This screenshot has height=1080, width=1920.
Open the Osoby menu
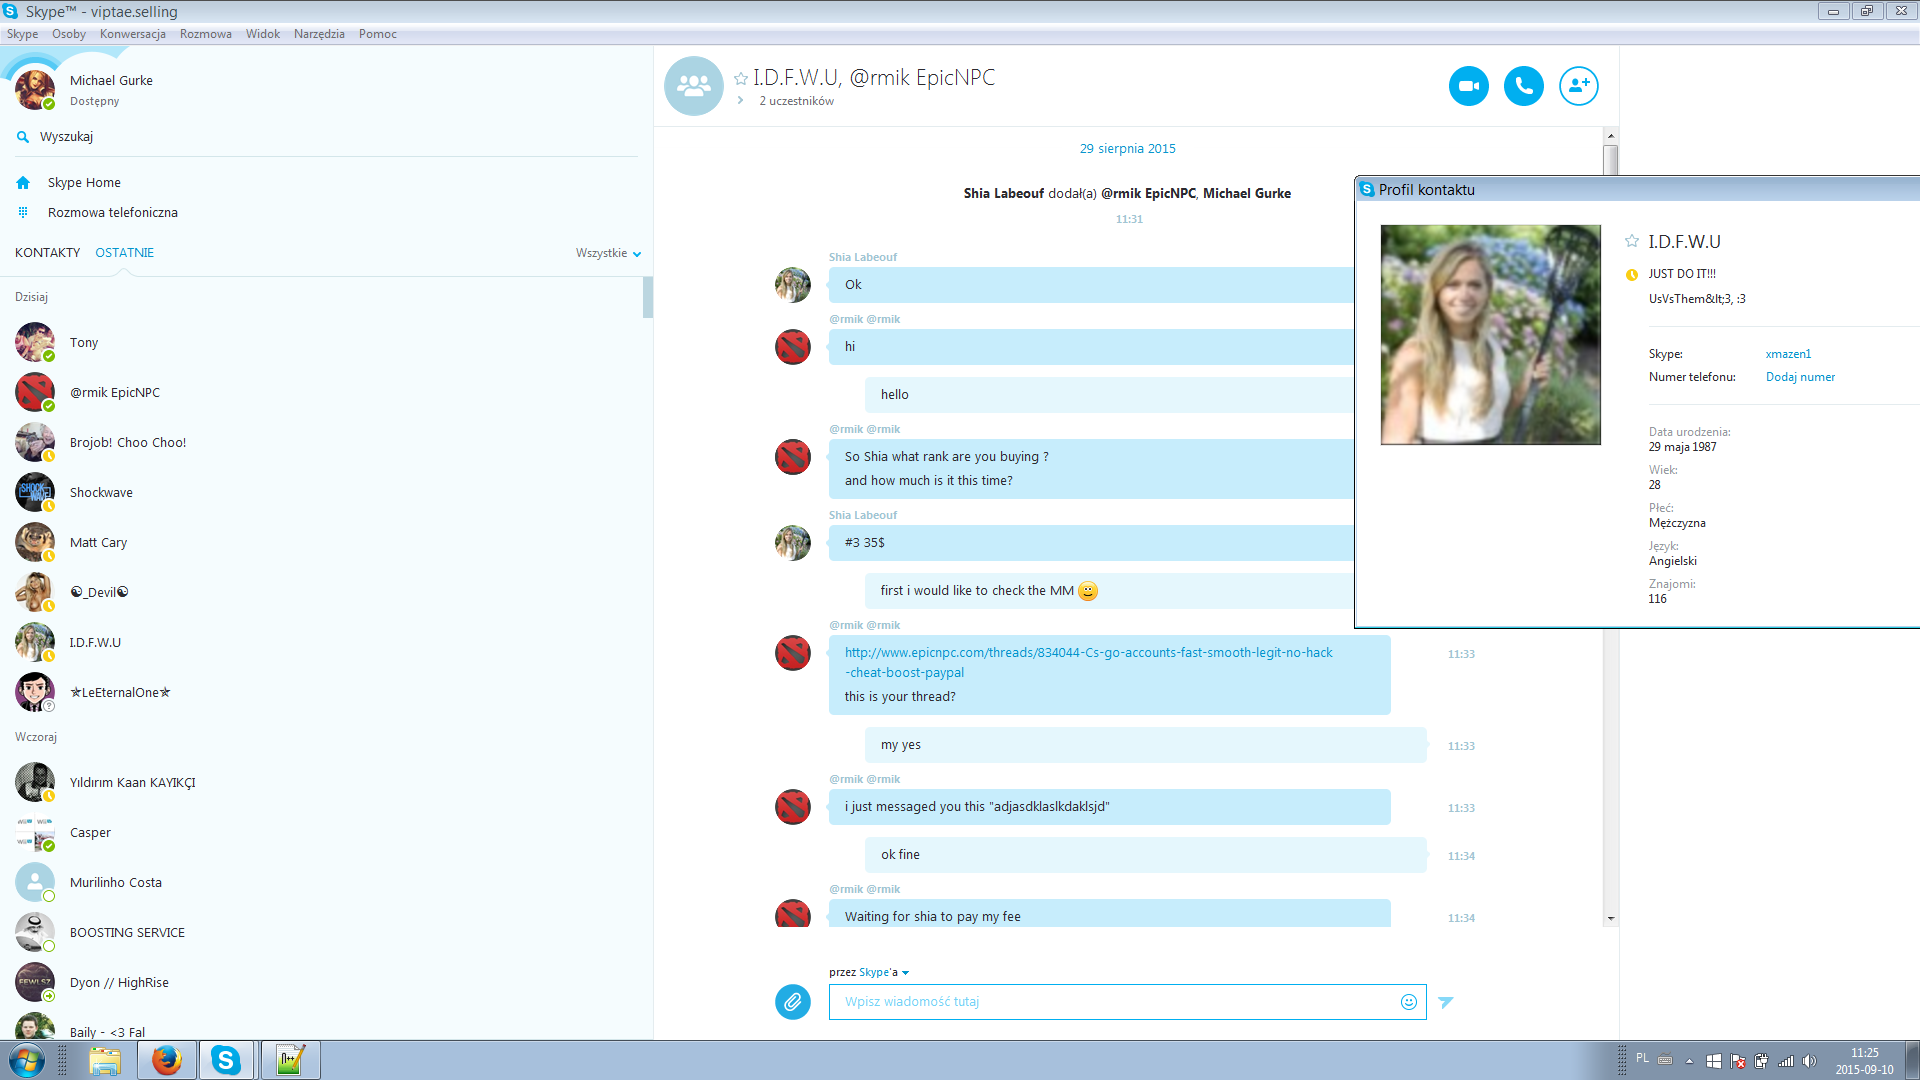[69, 34]
